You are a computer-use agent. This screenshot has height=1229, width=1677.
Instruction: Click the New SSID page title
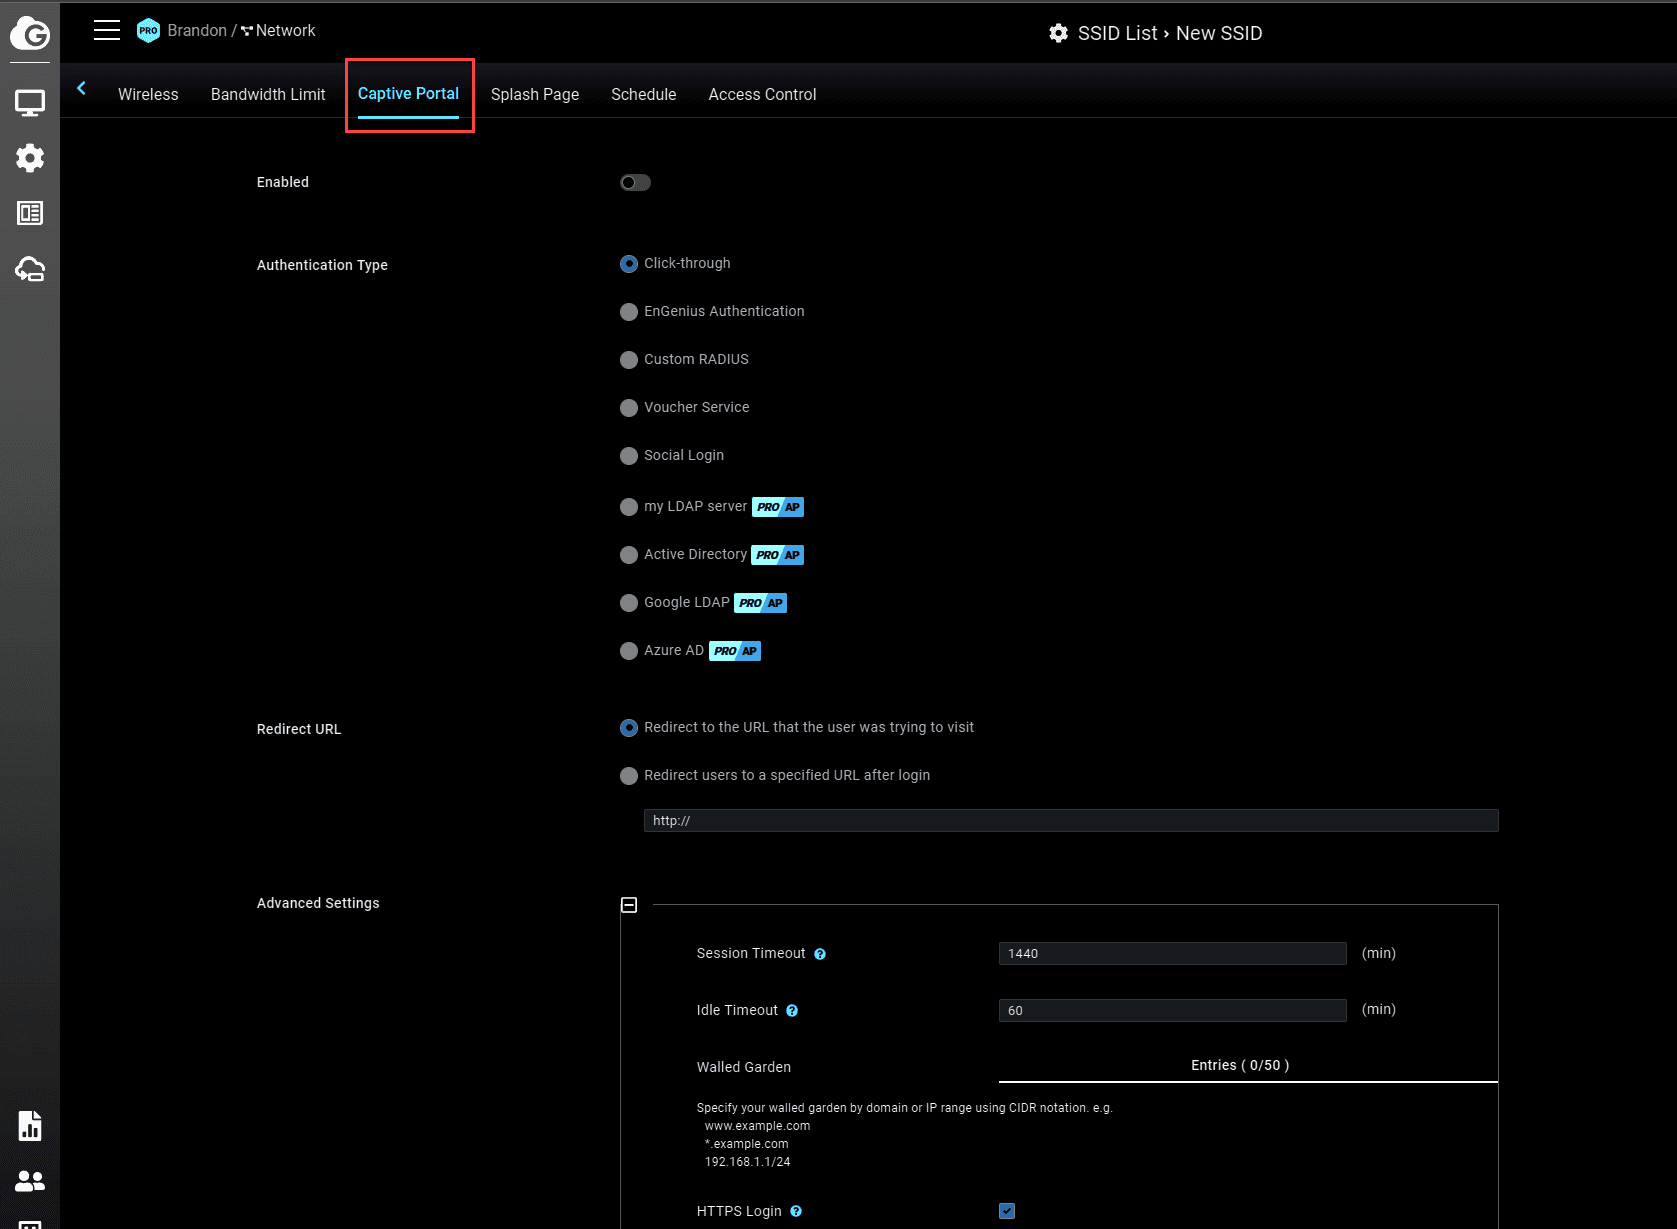1219,33
